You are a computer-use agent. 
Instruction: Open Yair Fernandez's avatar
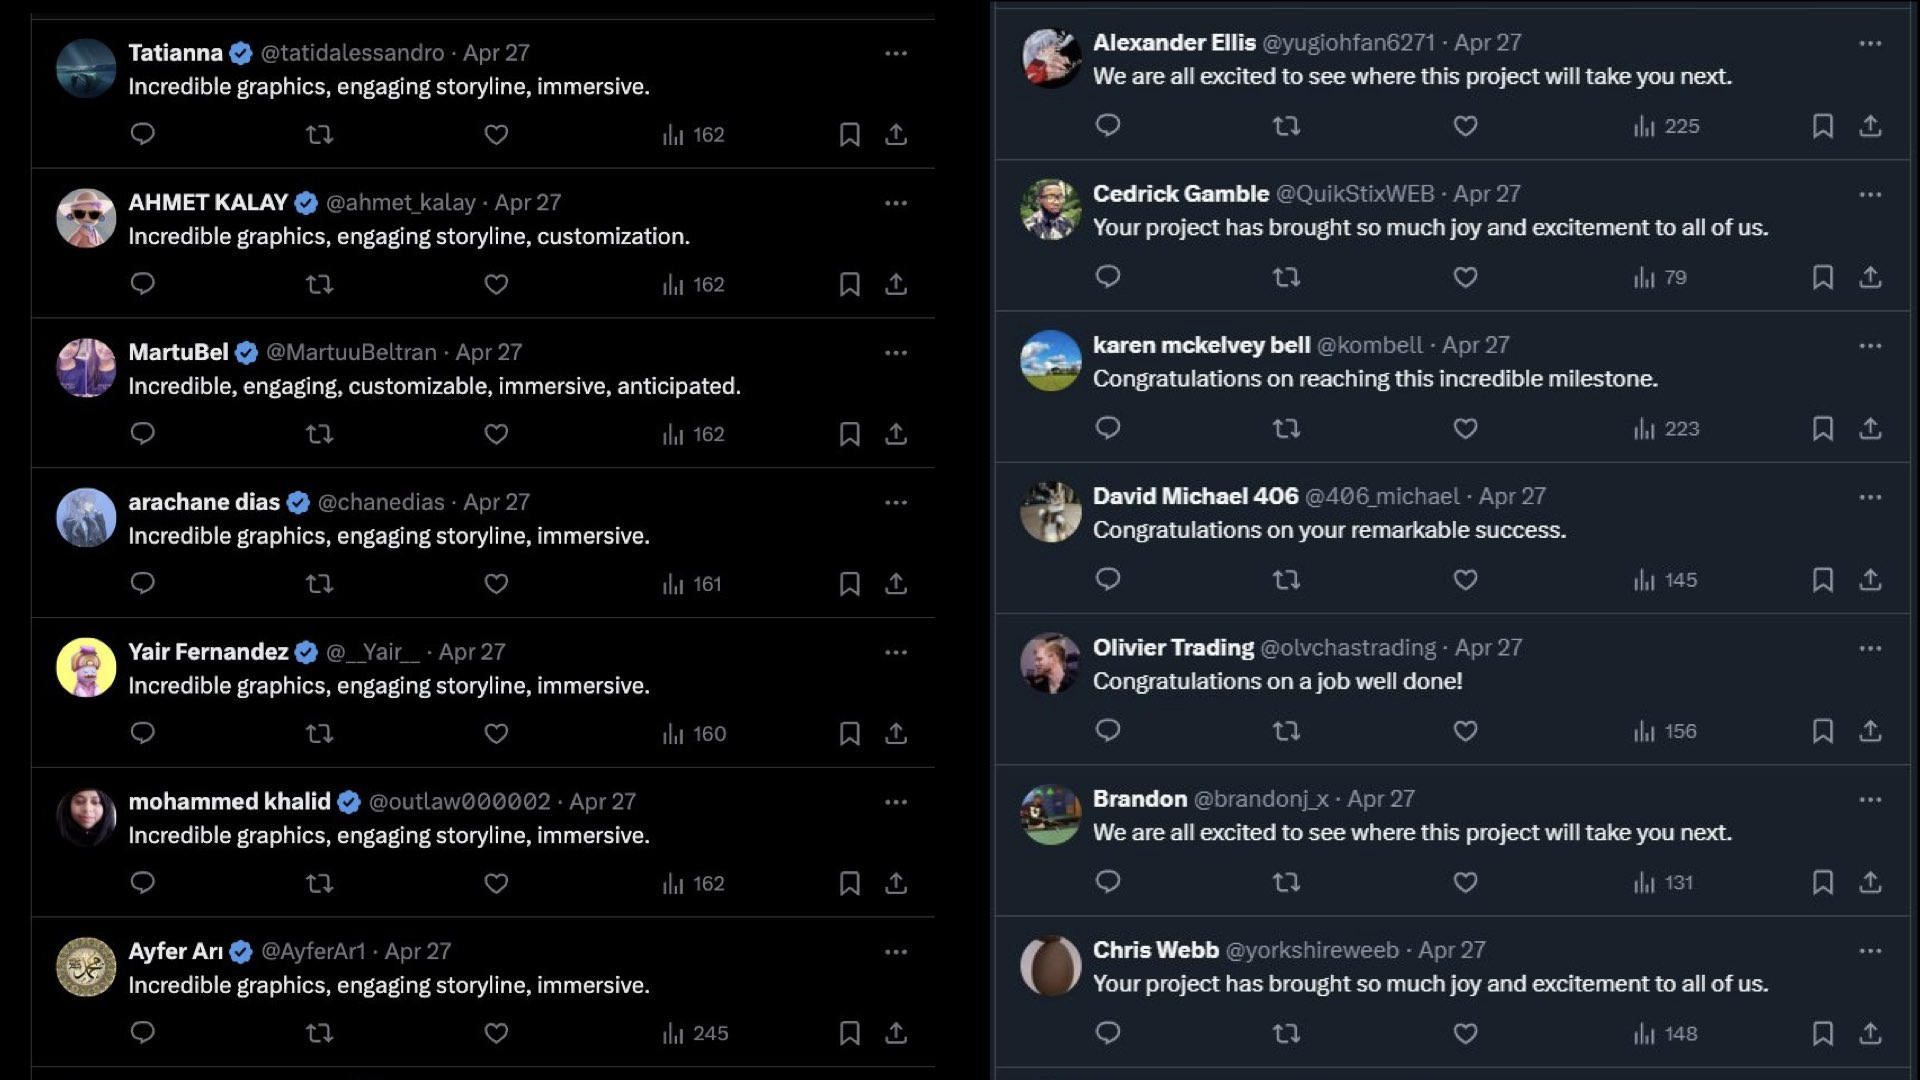(x=86, y=668)
